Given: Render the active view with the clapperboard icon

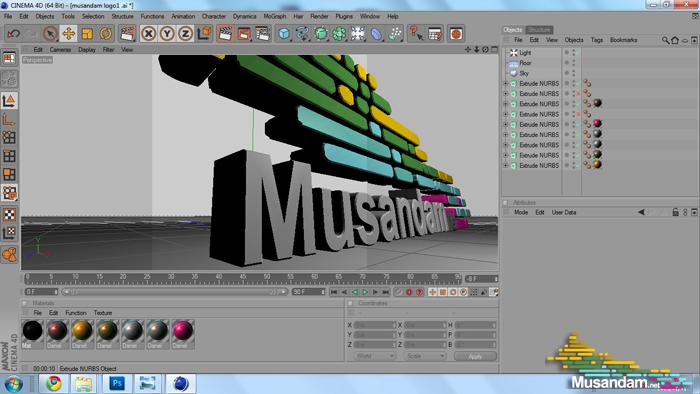Looking at the screenshot, I should point(225,33).
